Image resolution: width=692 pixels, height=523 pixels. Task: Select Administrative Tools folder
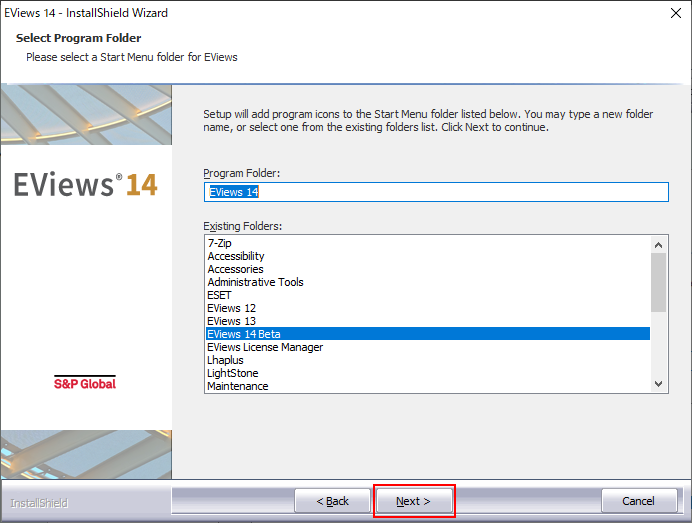click(428, 282)
